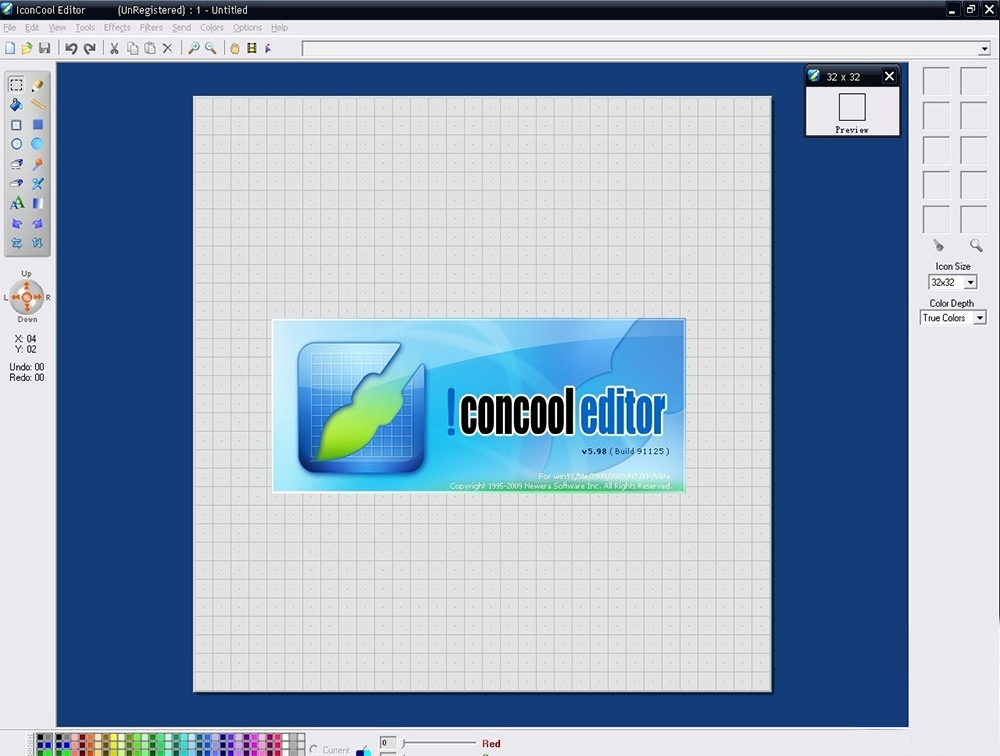Undo the last action in toolbar
This screenshot has height=756, width=1000.
click(71, 48)
